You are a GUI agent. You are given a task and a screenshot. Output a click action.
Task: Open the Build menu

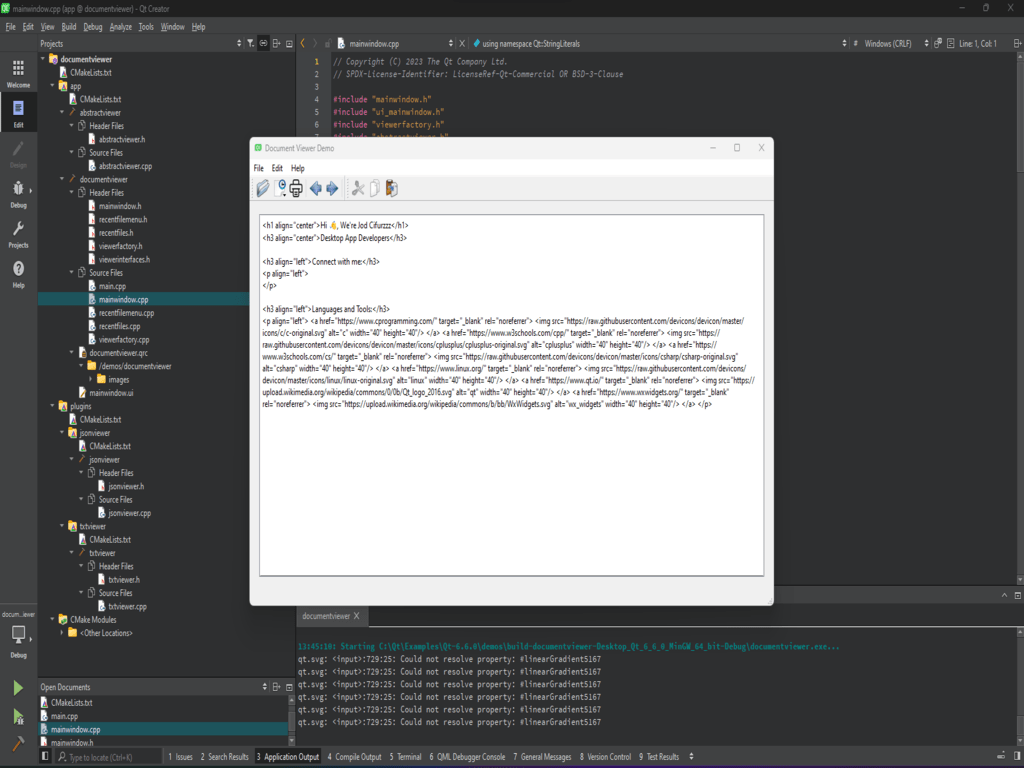(x=69, y=27)
